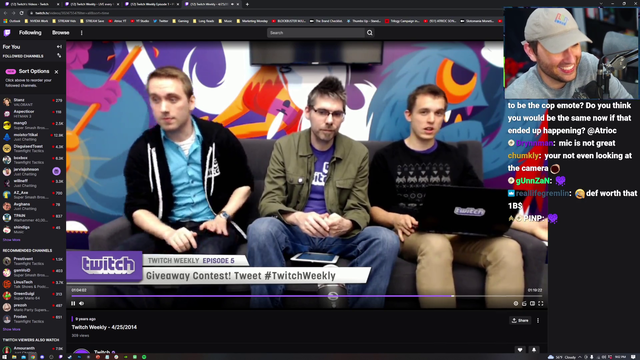Mute the video volume
Viewport: 640px width, 360px height.
82,303
